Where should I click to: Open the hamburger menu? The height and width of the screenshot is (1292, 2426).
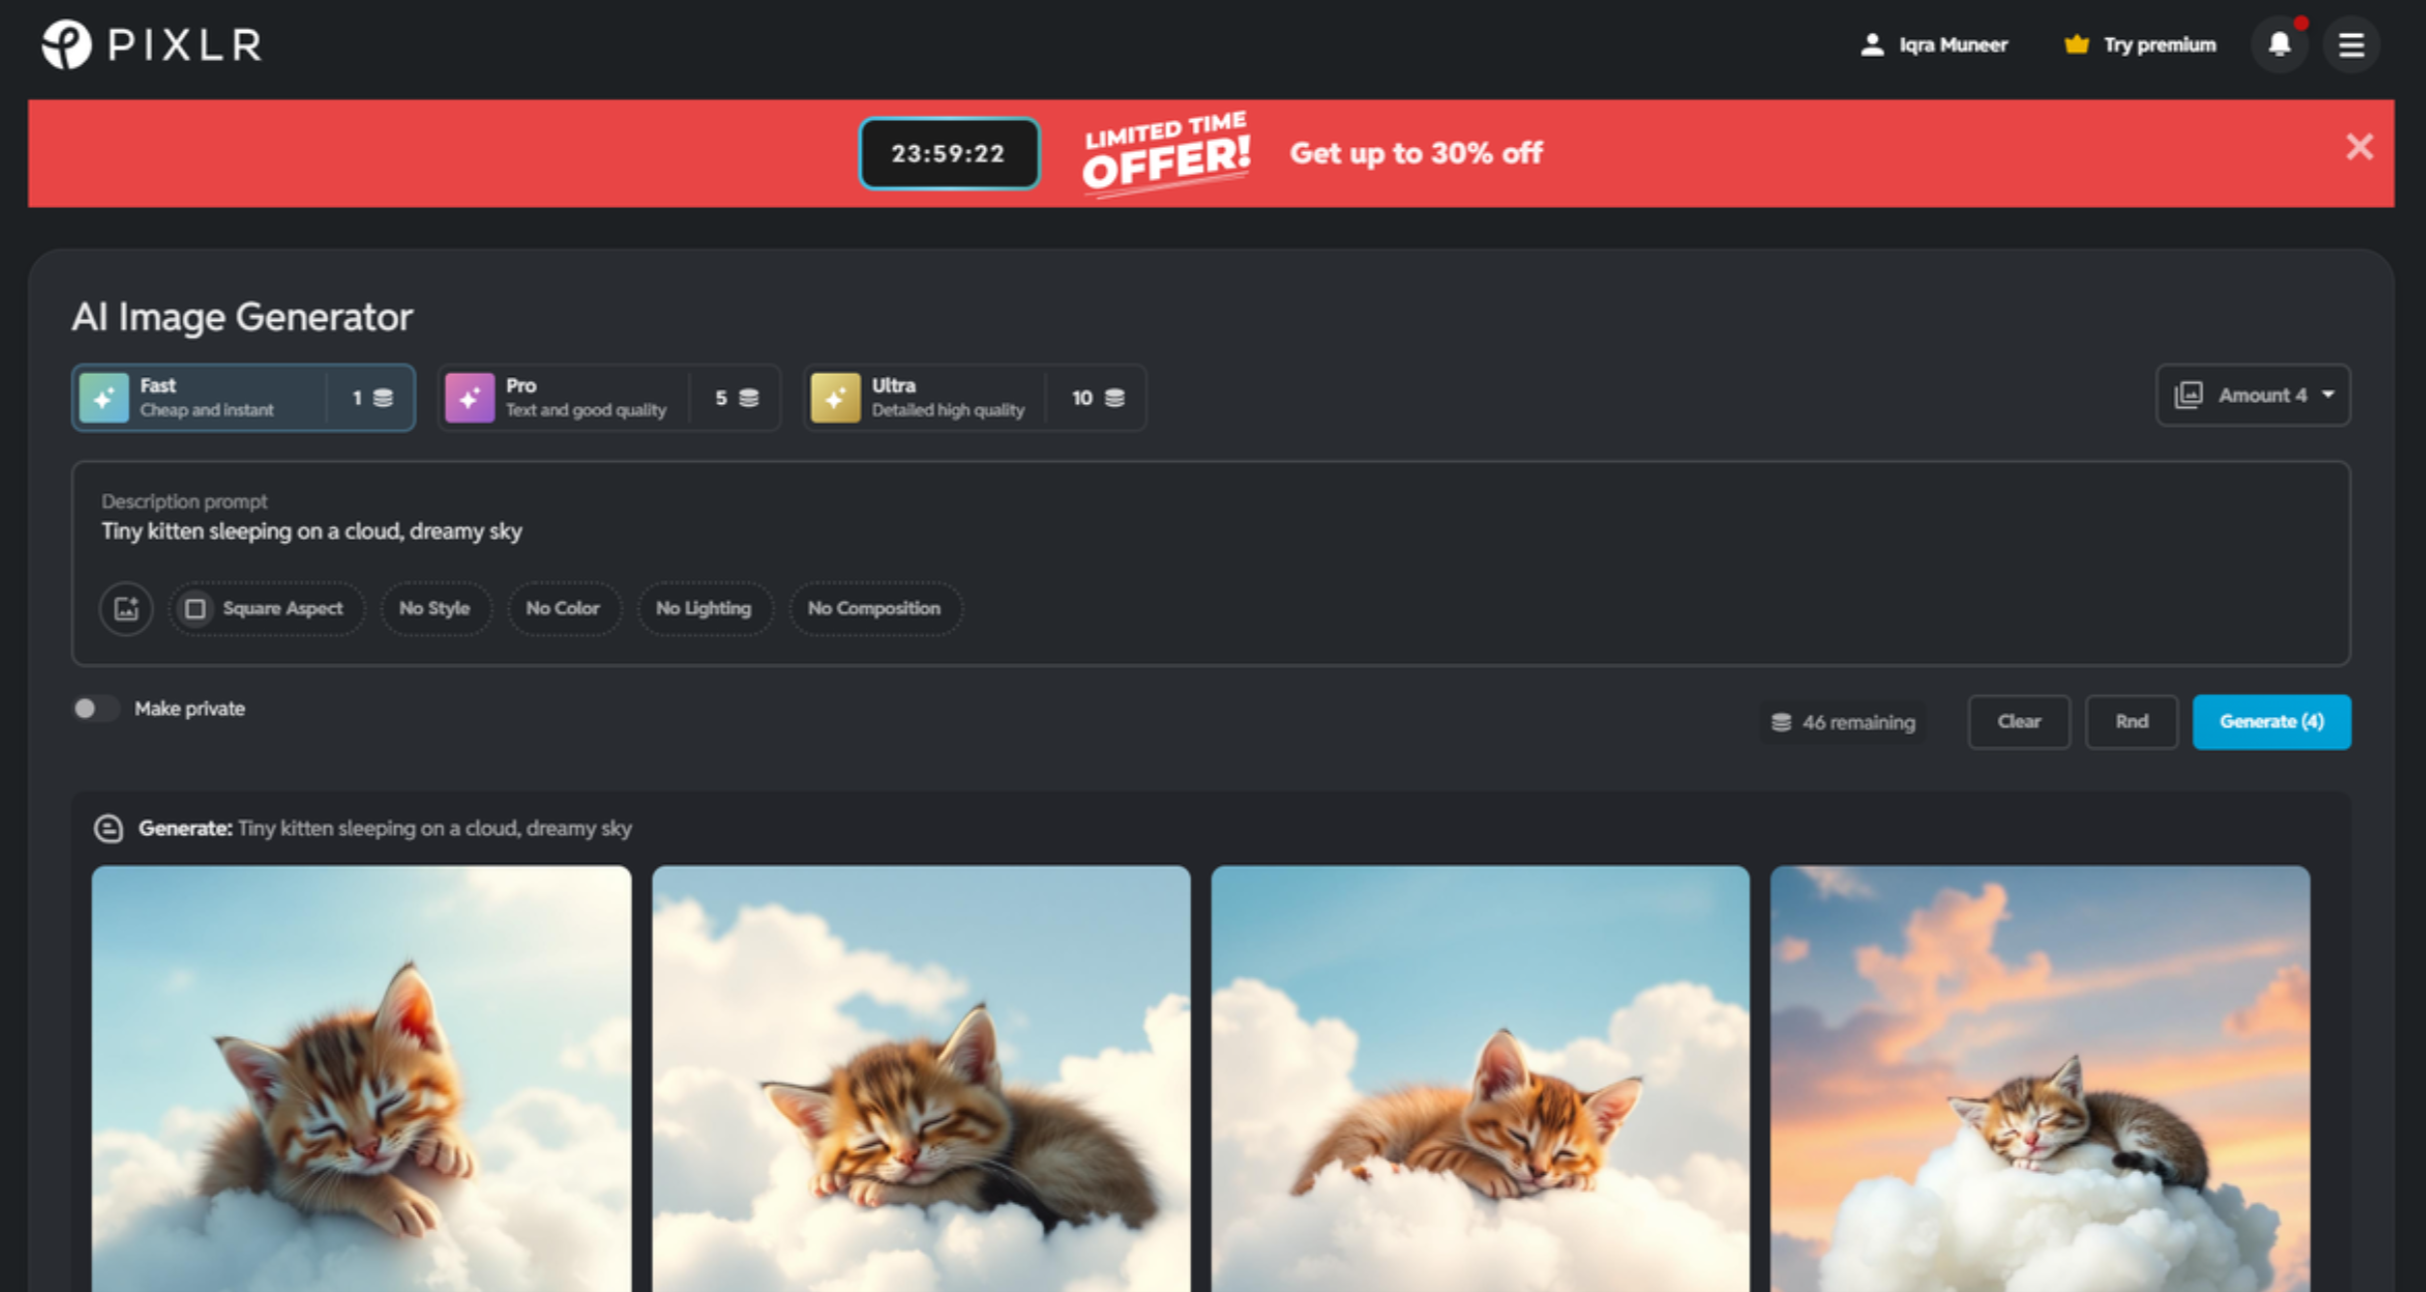point(2351,44)
